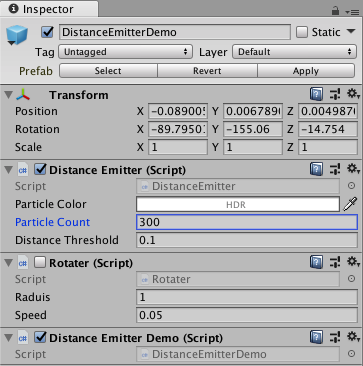Click the GameObject name field DistanceEmitterDemo
The width and height of the screenshot is (363, 366).
tap(175, 32)
